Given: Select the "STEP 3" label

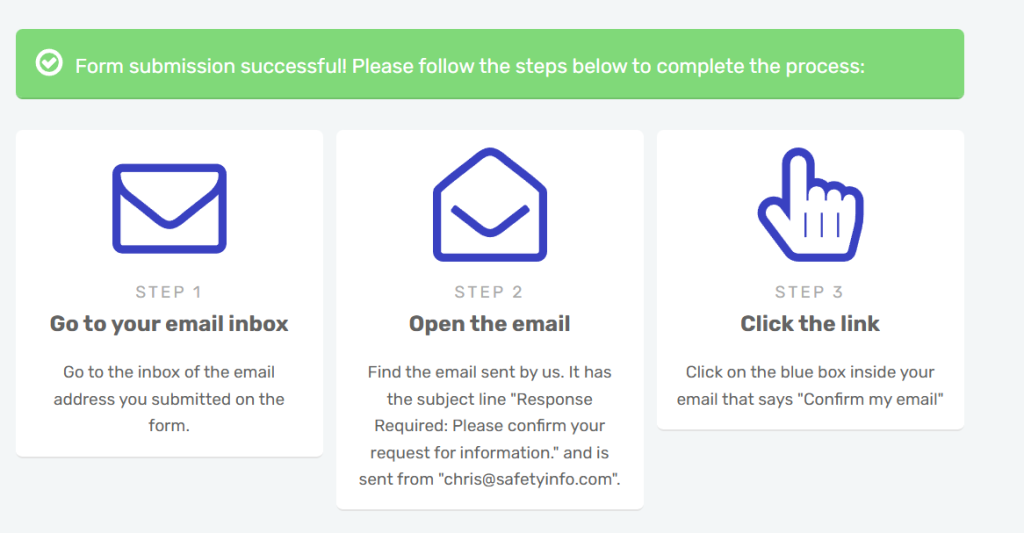Looking at the screenshot, I should (x=809, y=292).
